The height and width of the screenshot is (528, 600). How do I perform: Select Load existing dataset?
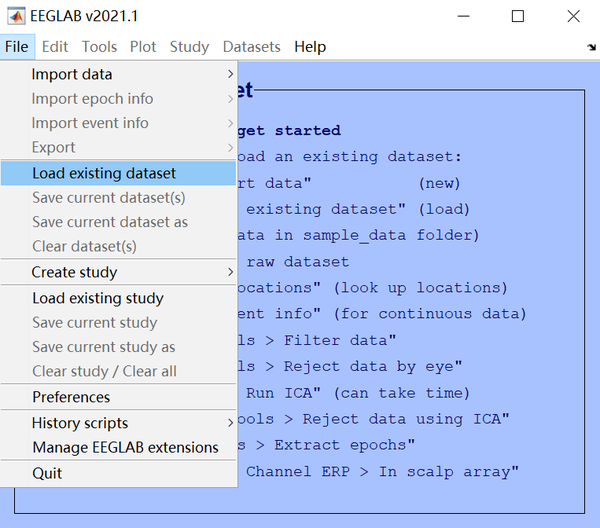point(104,173)
